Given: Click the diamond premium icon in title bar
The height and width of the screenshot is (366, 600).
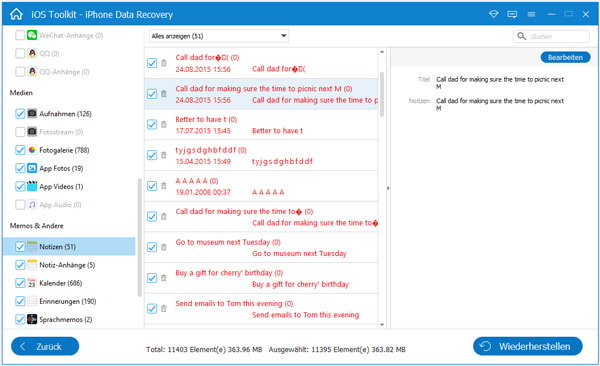Looking at the screenshot, I should pyautogui.click(x=494, y=14).
